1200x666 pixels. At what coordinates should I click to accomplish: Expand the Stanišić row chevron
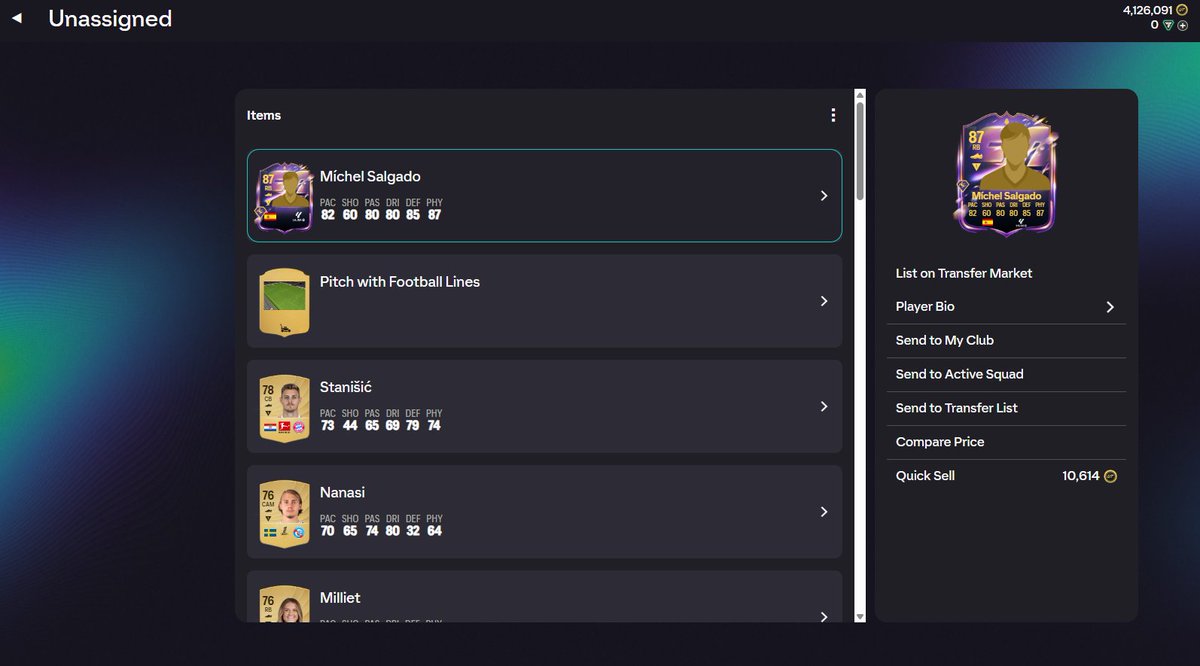pos(824,406)
